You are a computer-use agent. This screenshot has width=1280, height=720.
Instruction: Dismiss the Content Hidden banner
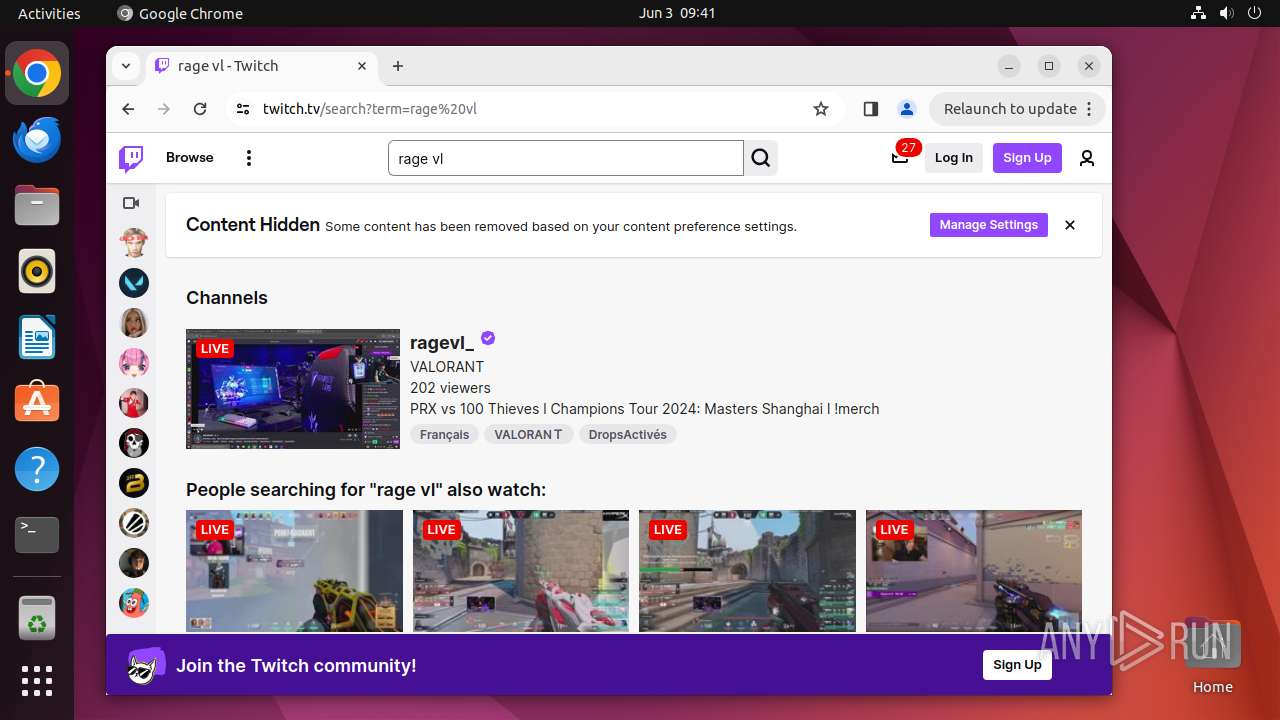1070,225
